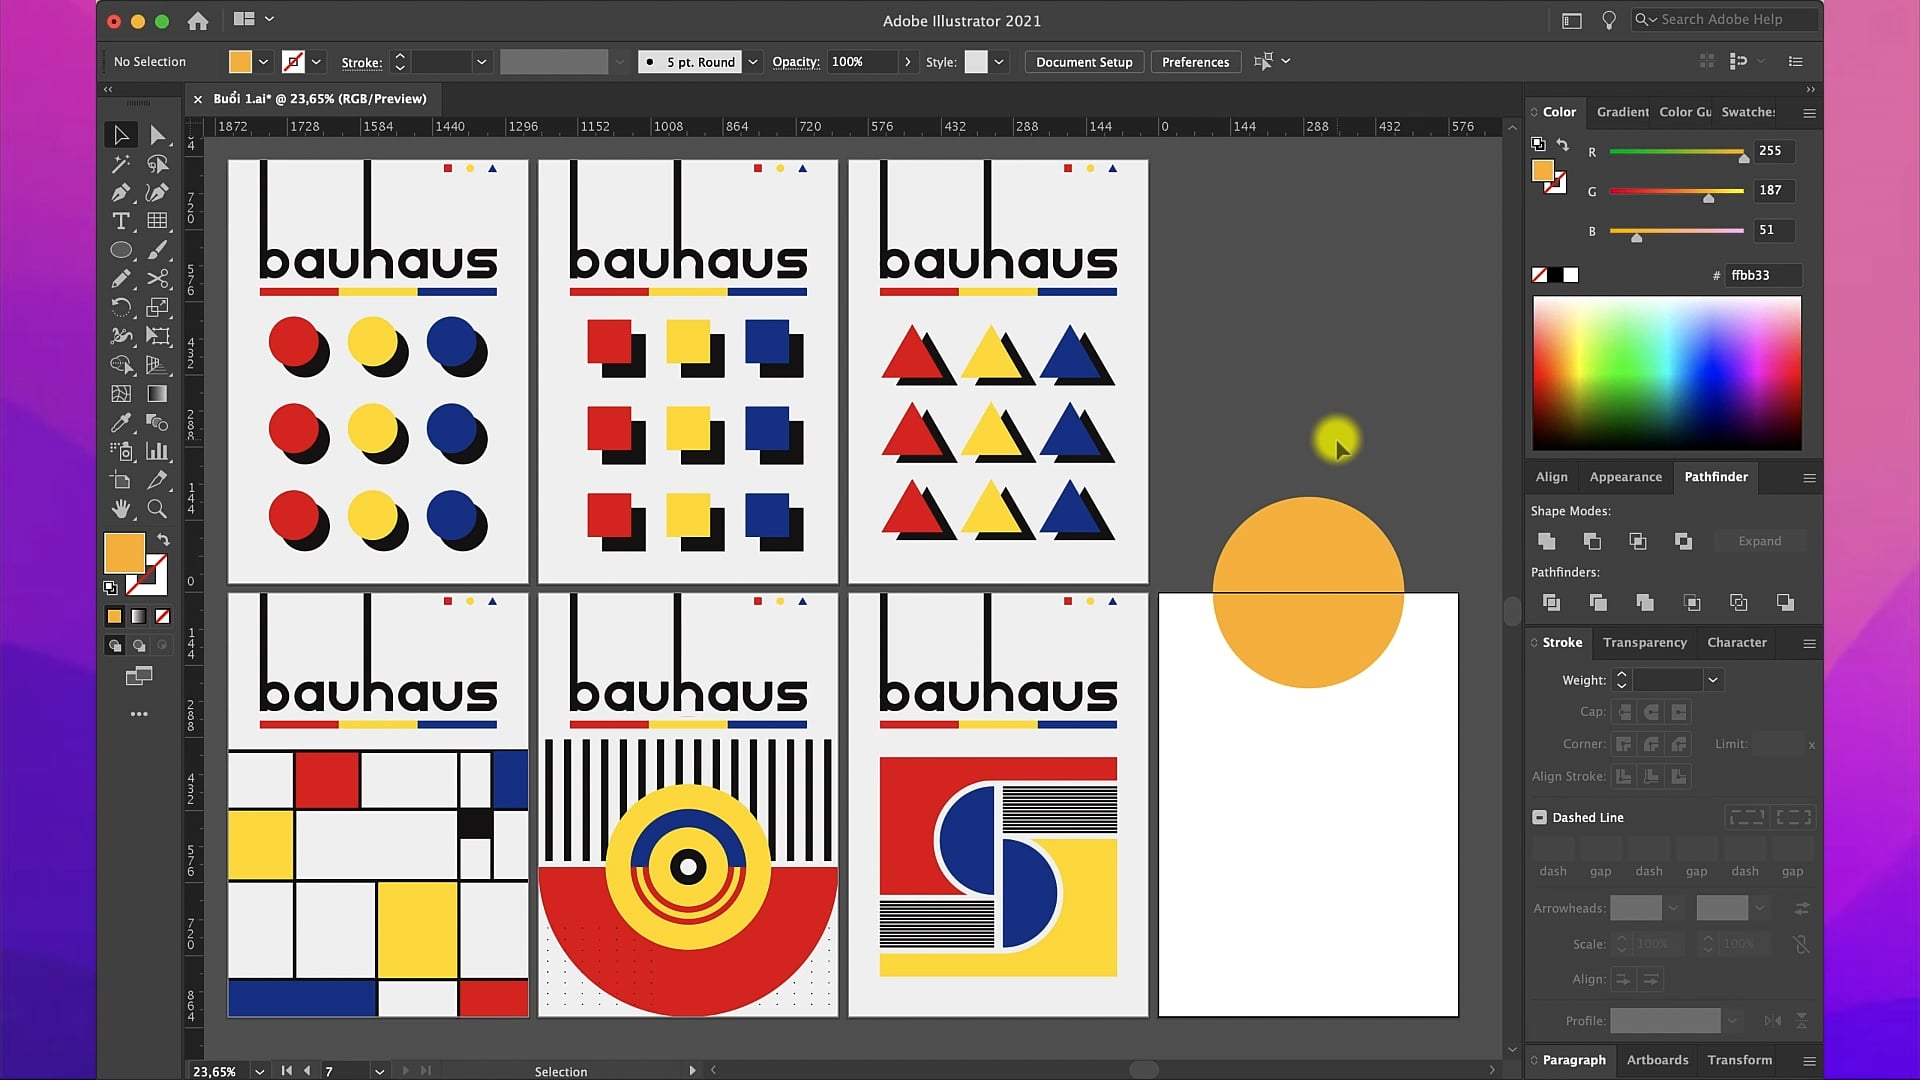Screen dimensions: 1920x1080
Task: Click the Preferences button
Action: 1195,62
